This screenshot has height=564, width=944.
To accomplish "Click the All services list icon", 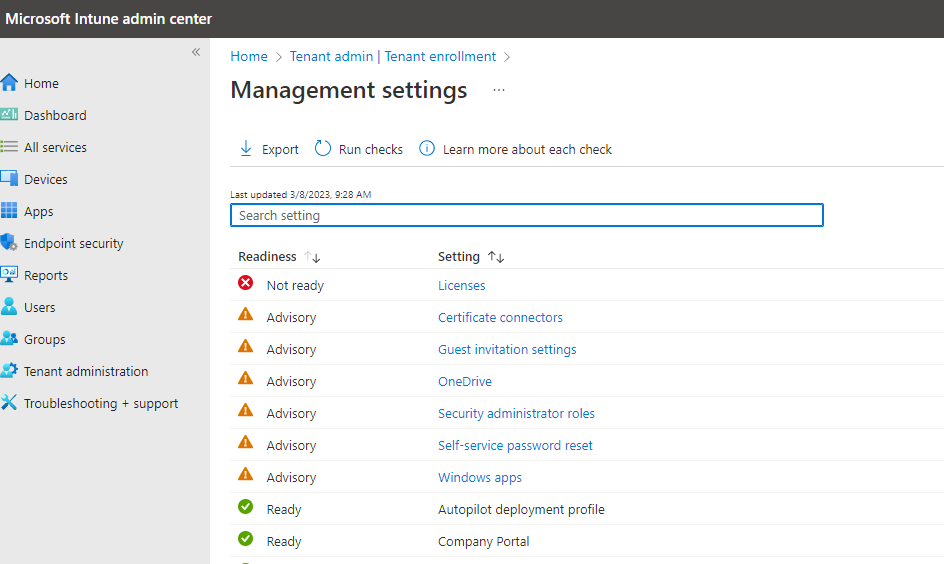I will point(9,146).
